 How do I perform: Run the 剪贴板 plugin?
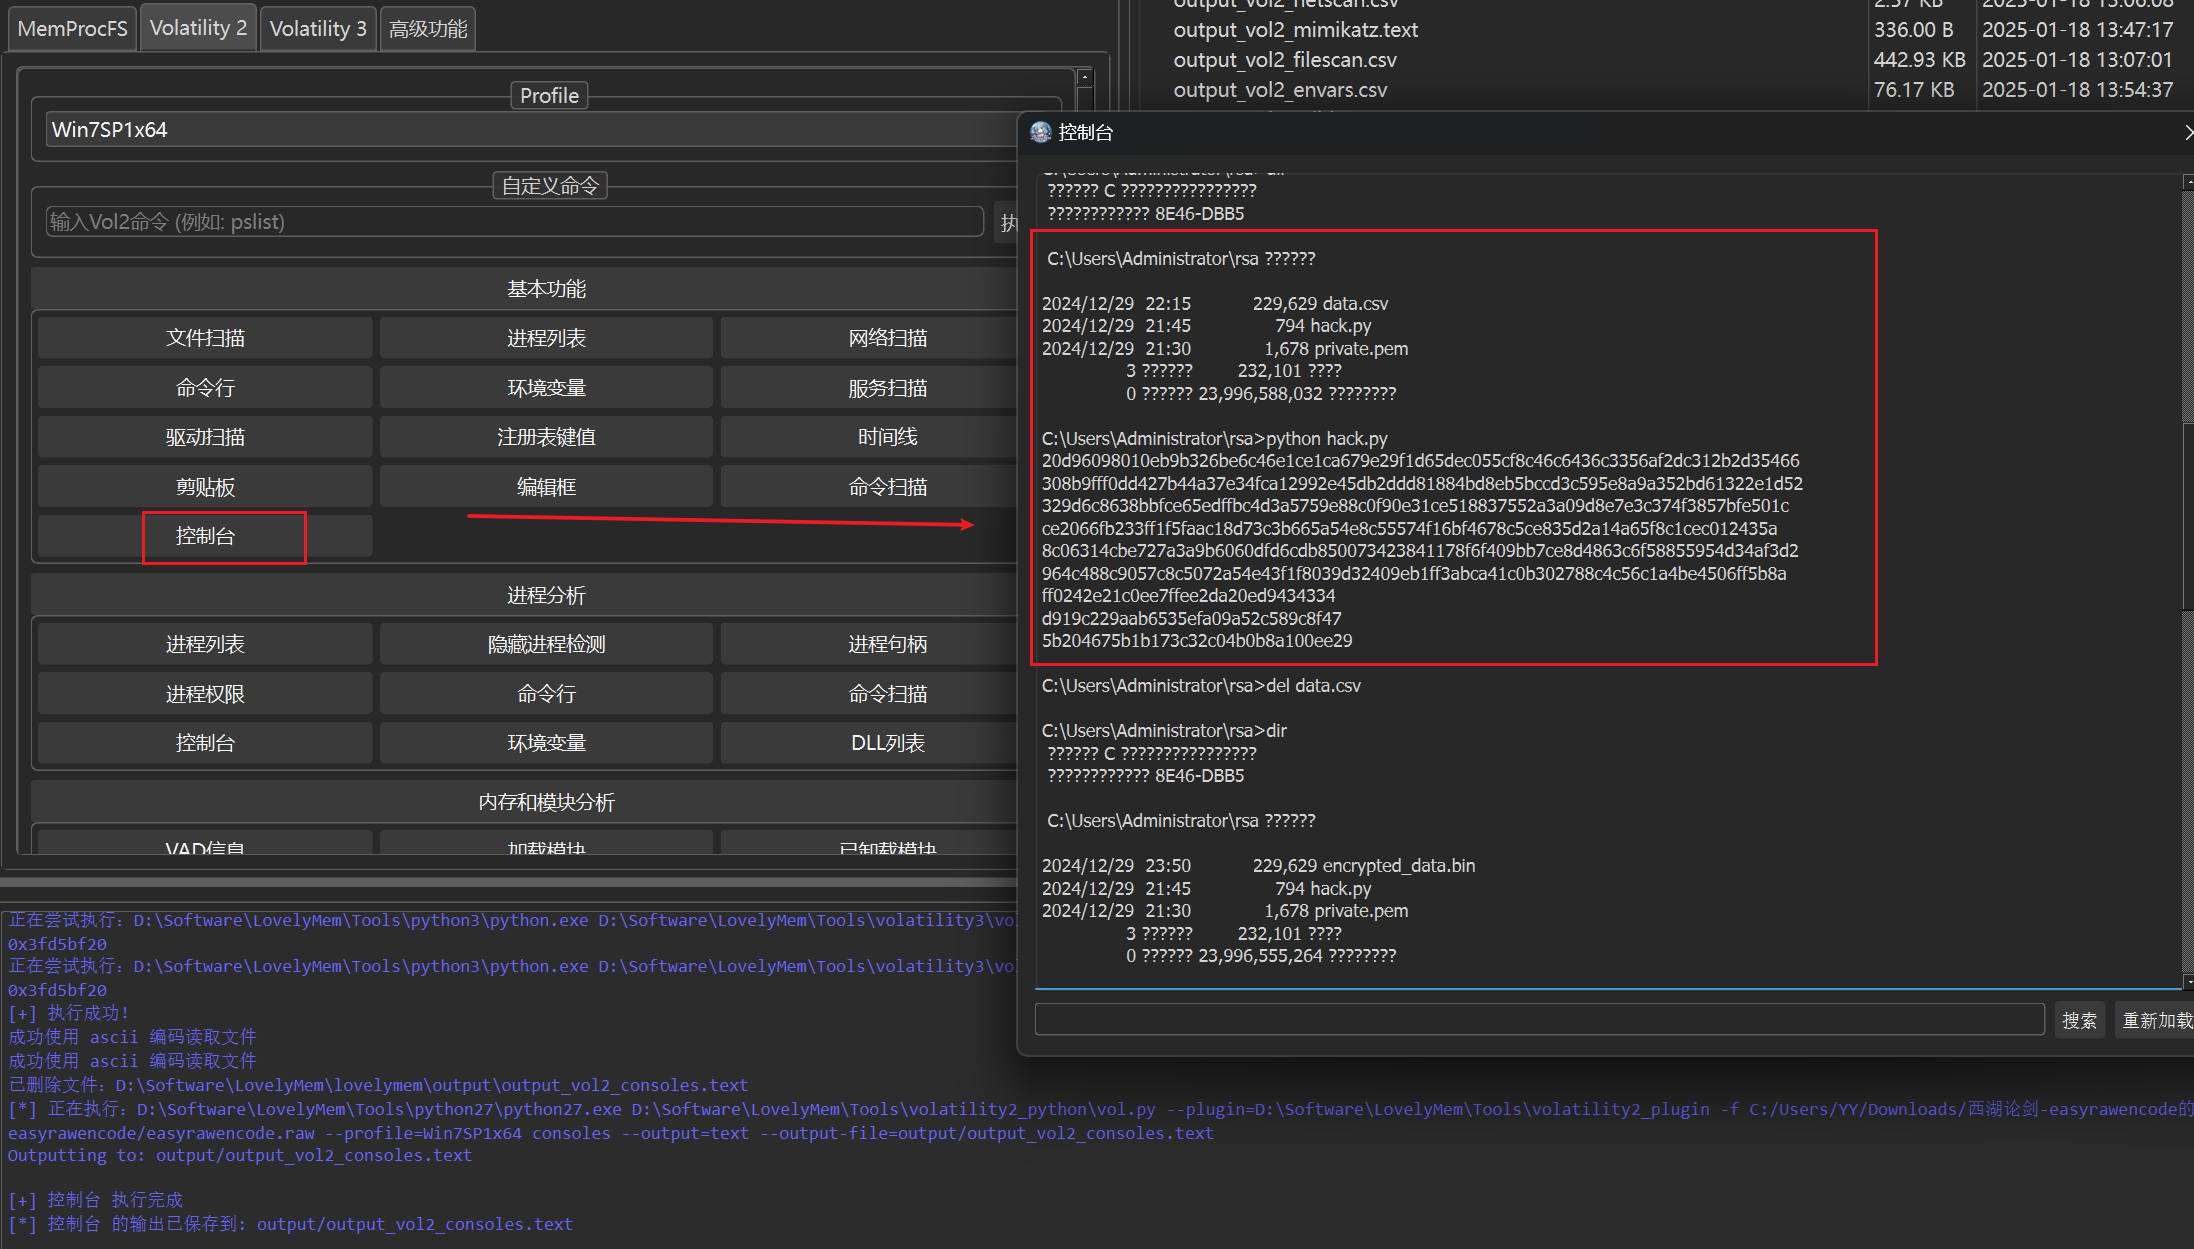(205, 487)
